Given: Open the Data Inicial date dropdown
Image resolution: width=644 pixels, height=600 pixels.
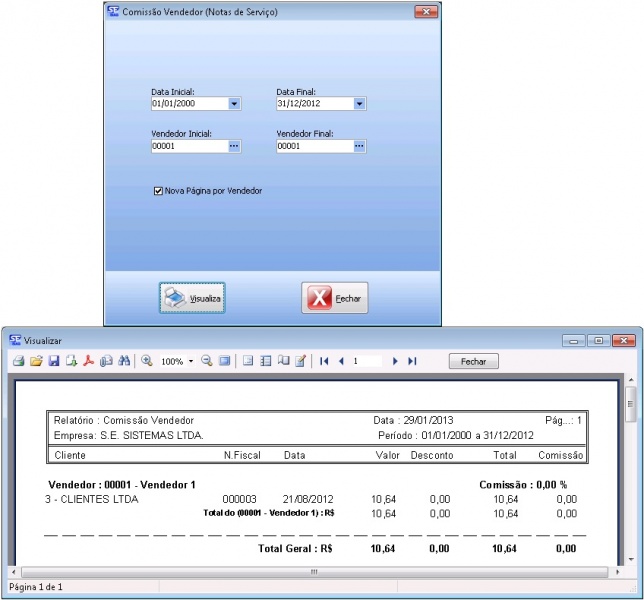Looking at the screenshot, I should pyautogui.click(x=234, y=103).
